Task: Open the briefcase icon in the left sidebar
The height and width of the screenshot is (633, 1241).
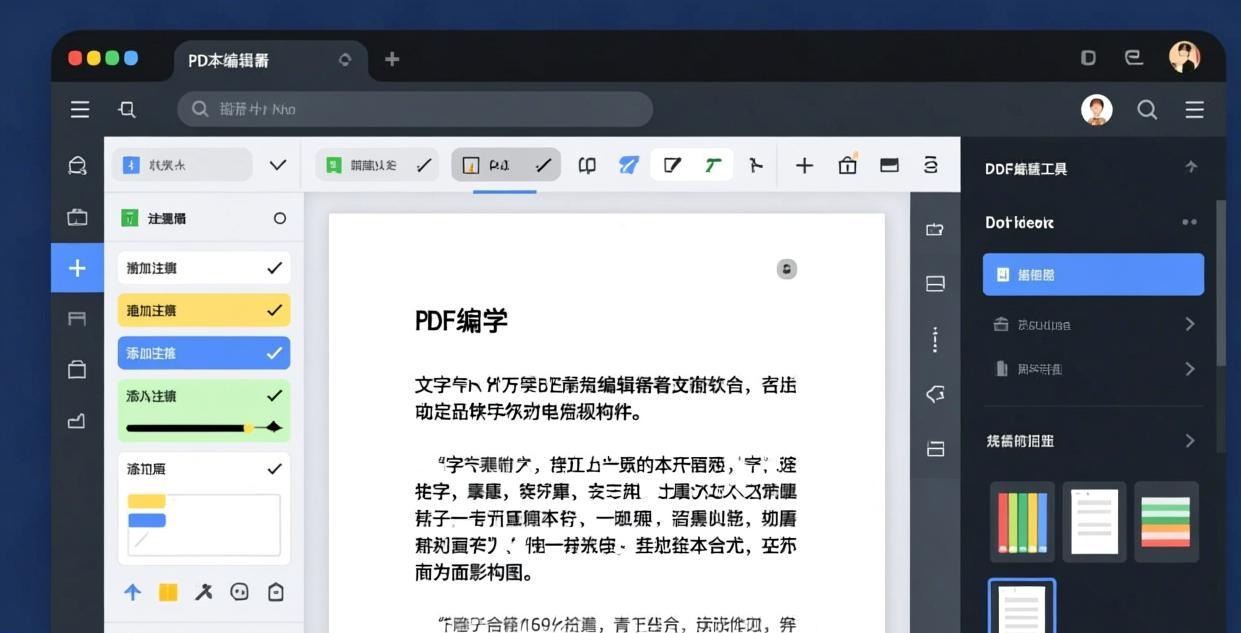Action: click(77, 217)
